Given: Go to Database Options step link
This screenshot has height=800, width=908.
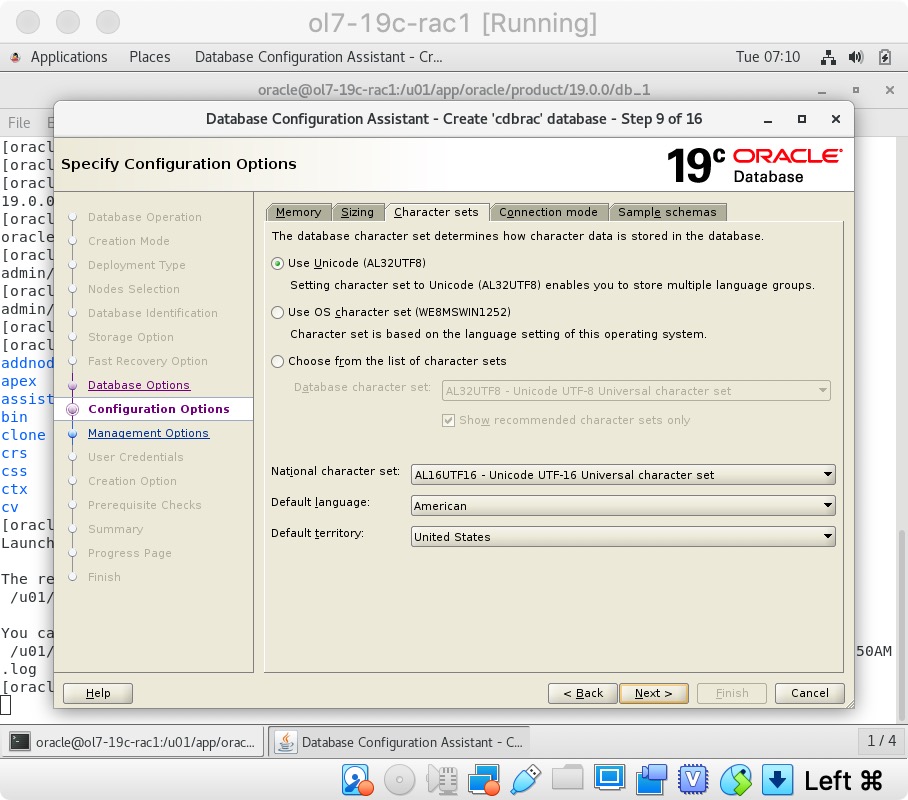Looking at the screenshot, I should pyautogui.click(x=139, y=385).
